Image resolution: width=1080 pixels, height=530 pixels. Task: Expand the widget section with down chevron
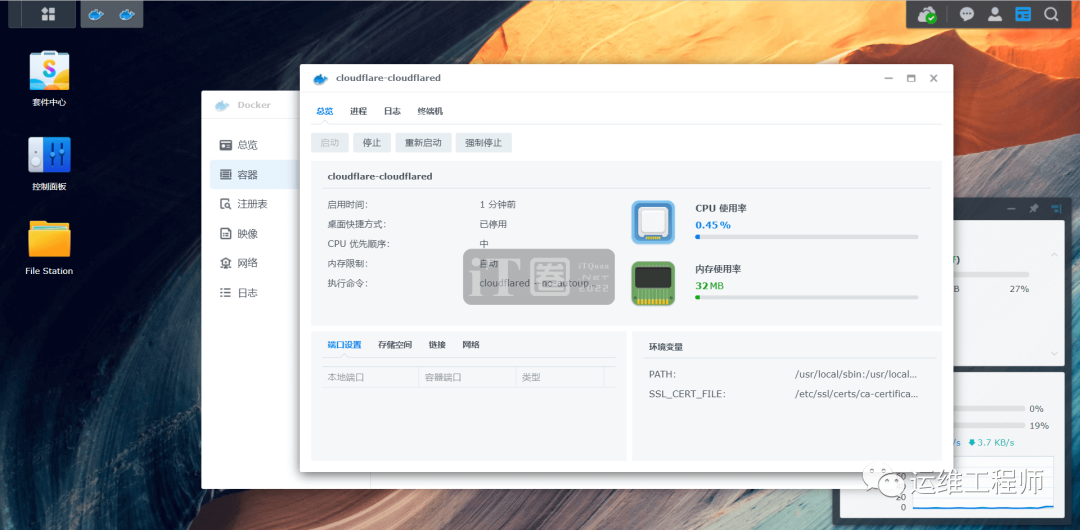click(x=1054, y=353)
